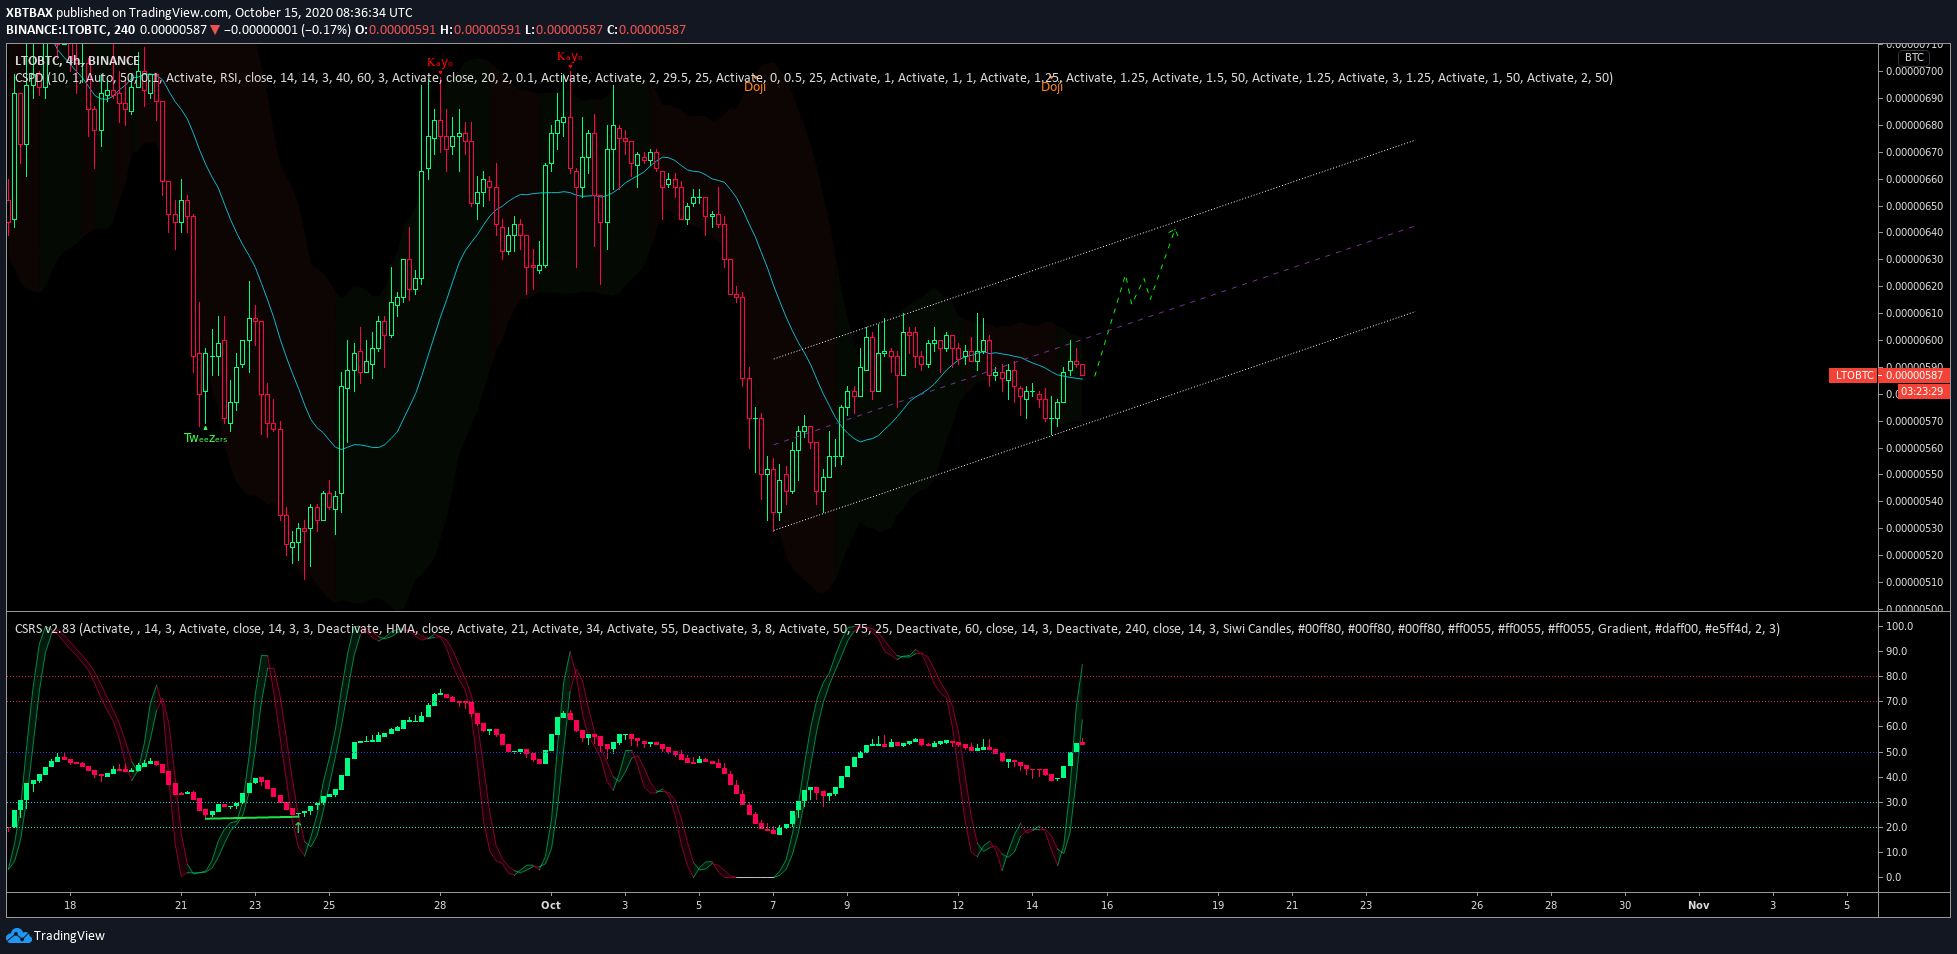Select the BINANCE:LTOBTC, 240 symbol title
Viewport: 1957px width, 954px height.
pyautogui.click(x=71, y=30)
